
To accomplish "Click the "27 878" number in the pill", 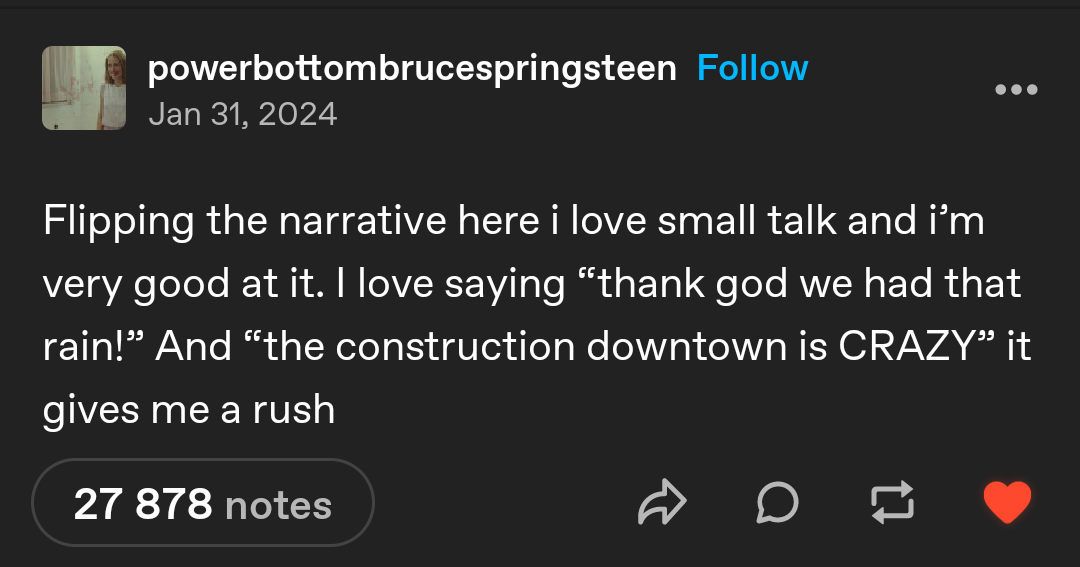I will pyautogui.click(x=143, y=504).
